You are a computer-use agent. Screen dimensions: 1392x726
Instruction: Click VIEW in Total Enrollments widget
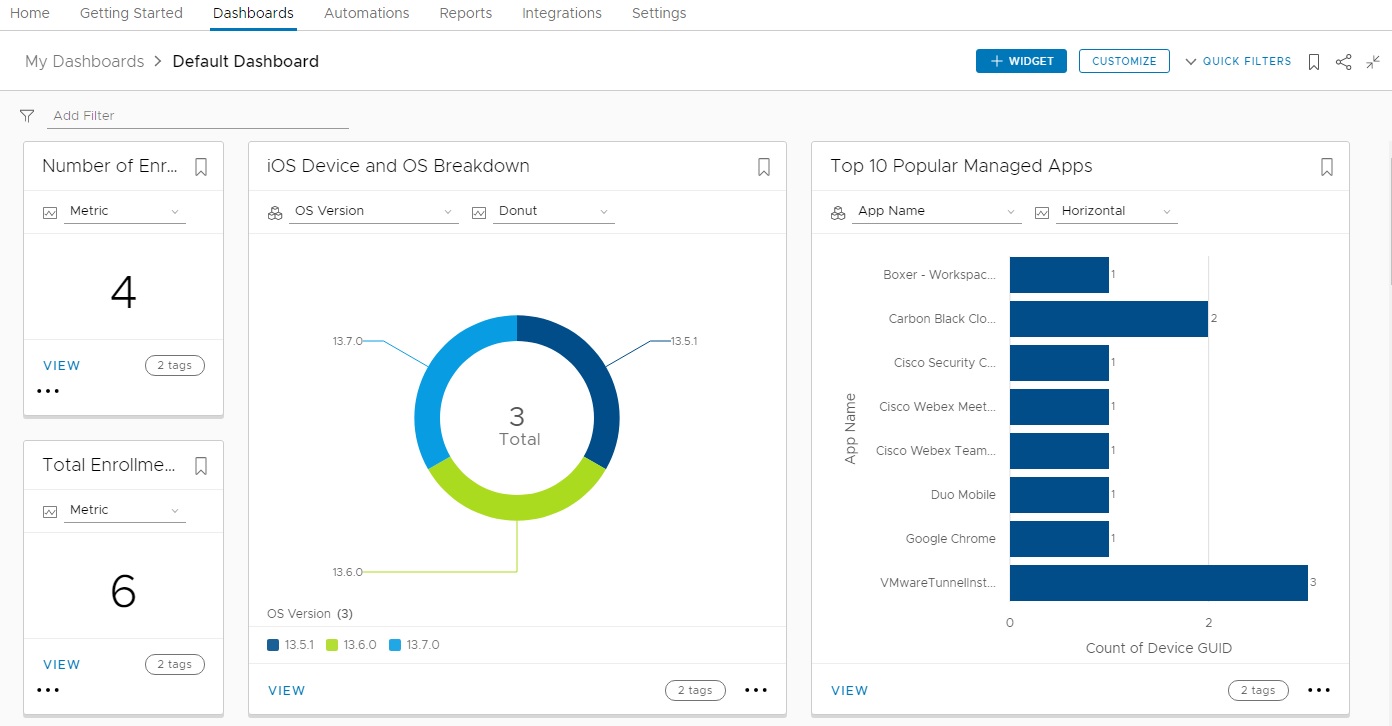62,665
